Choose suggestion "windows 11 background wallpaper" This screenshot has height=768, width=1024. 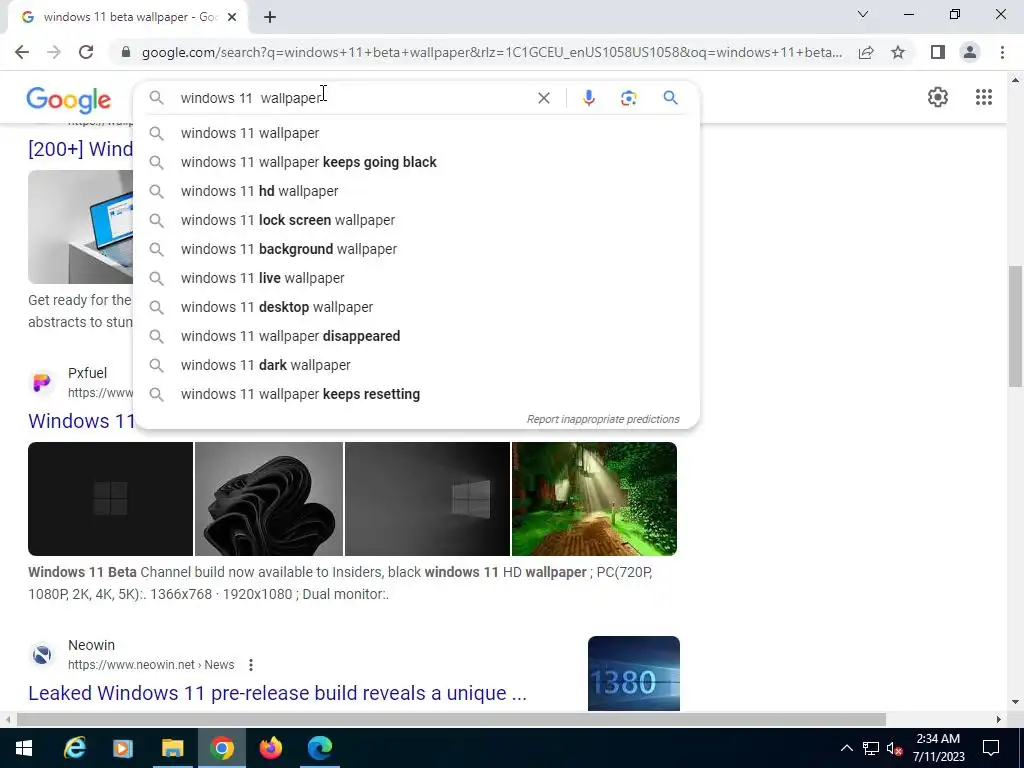pos(416,249)
